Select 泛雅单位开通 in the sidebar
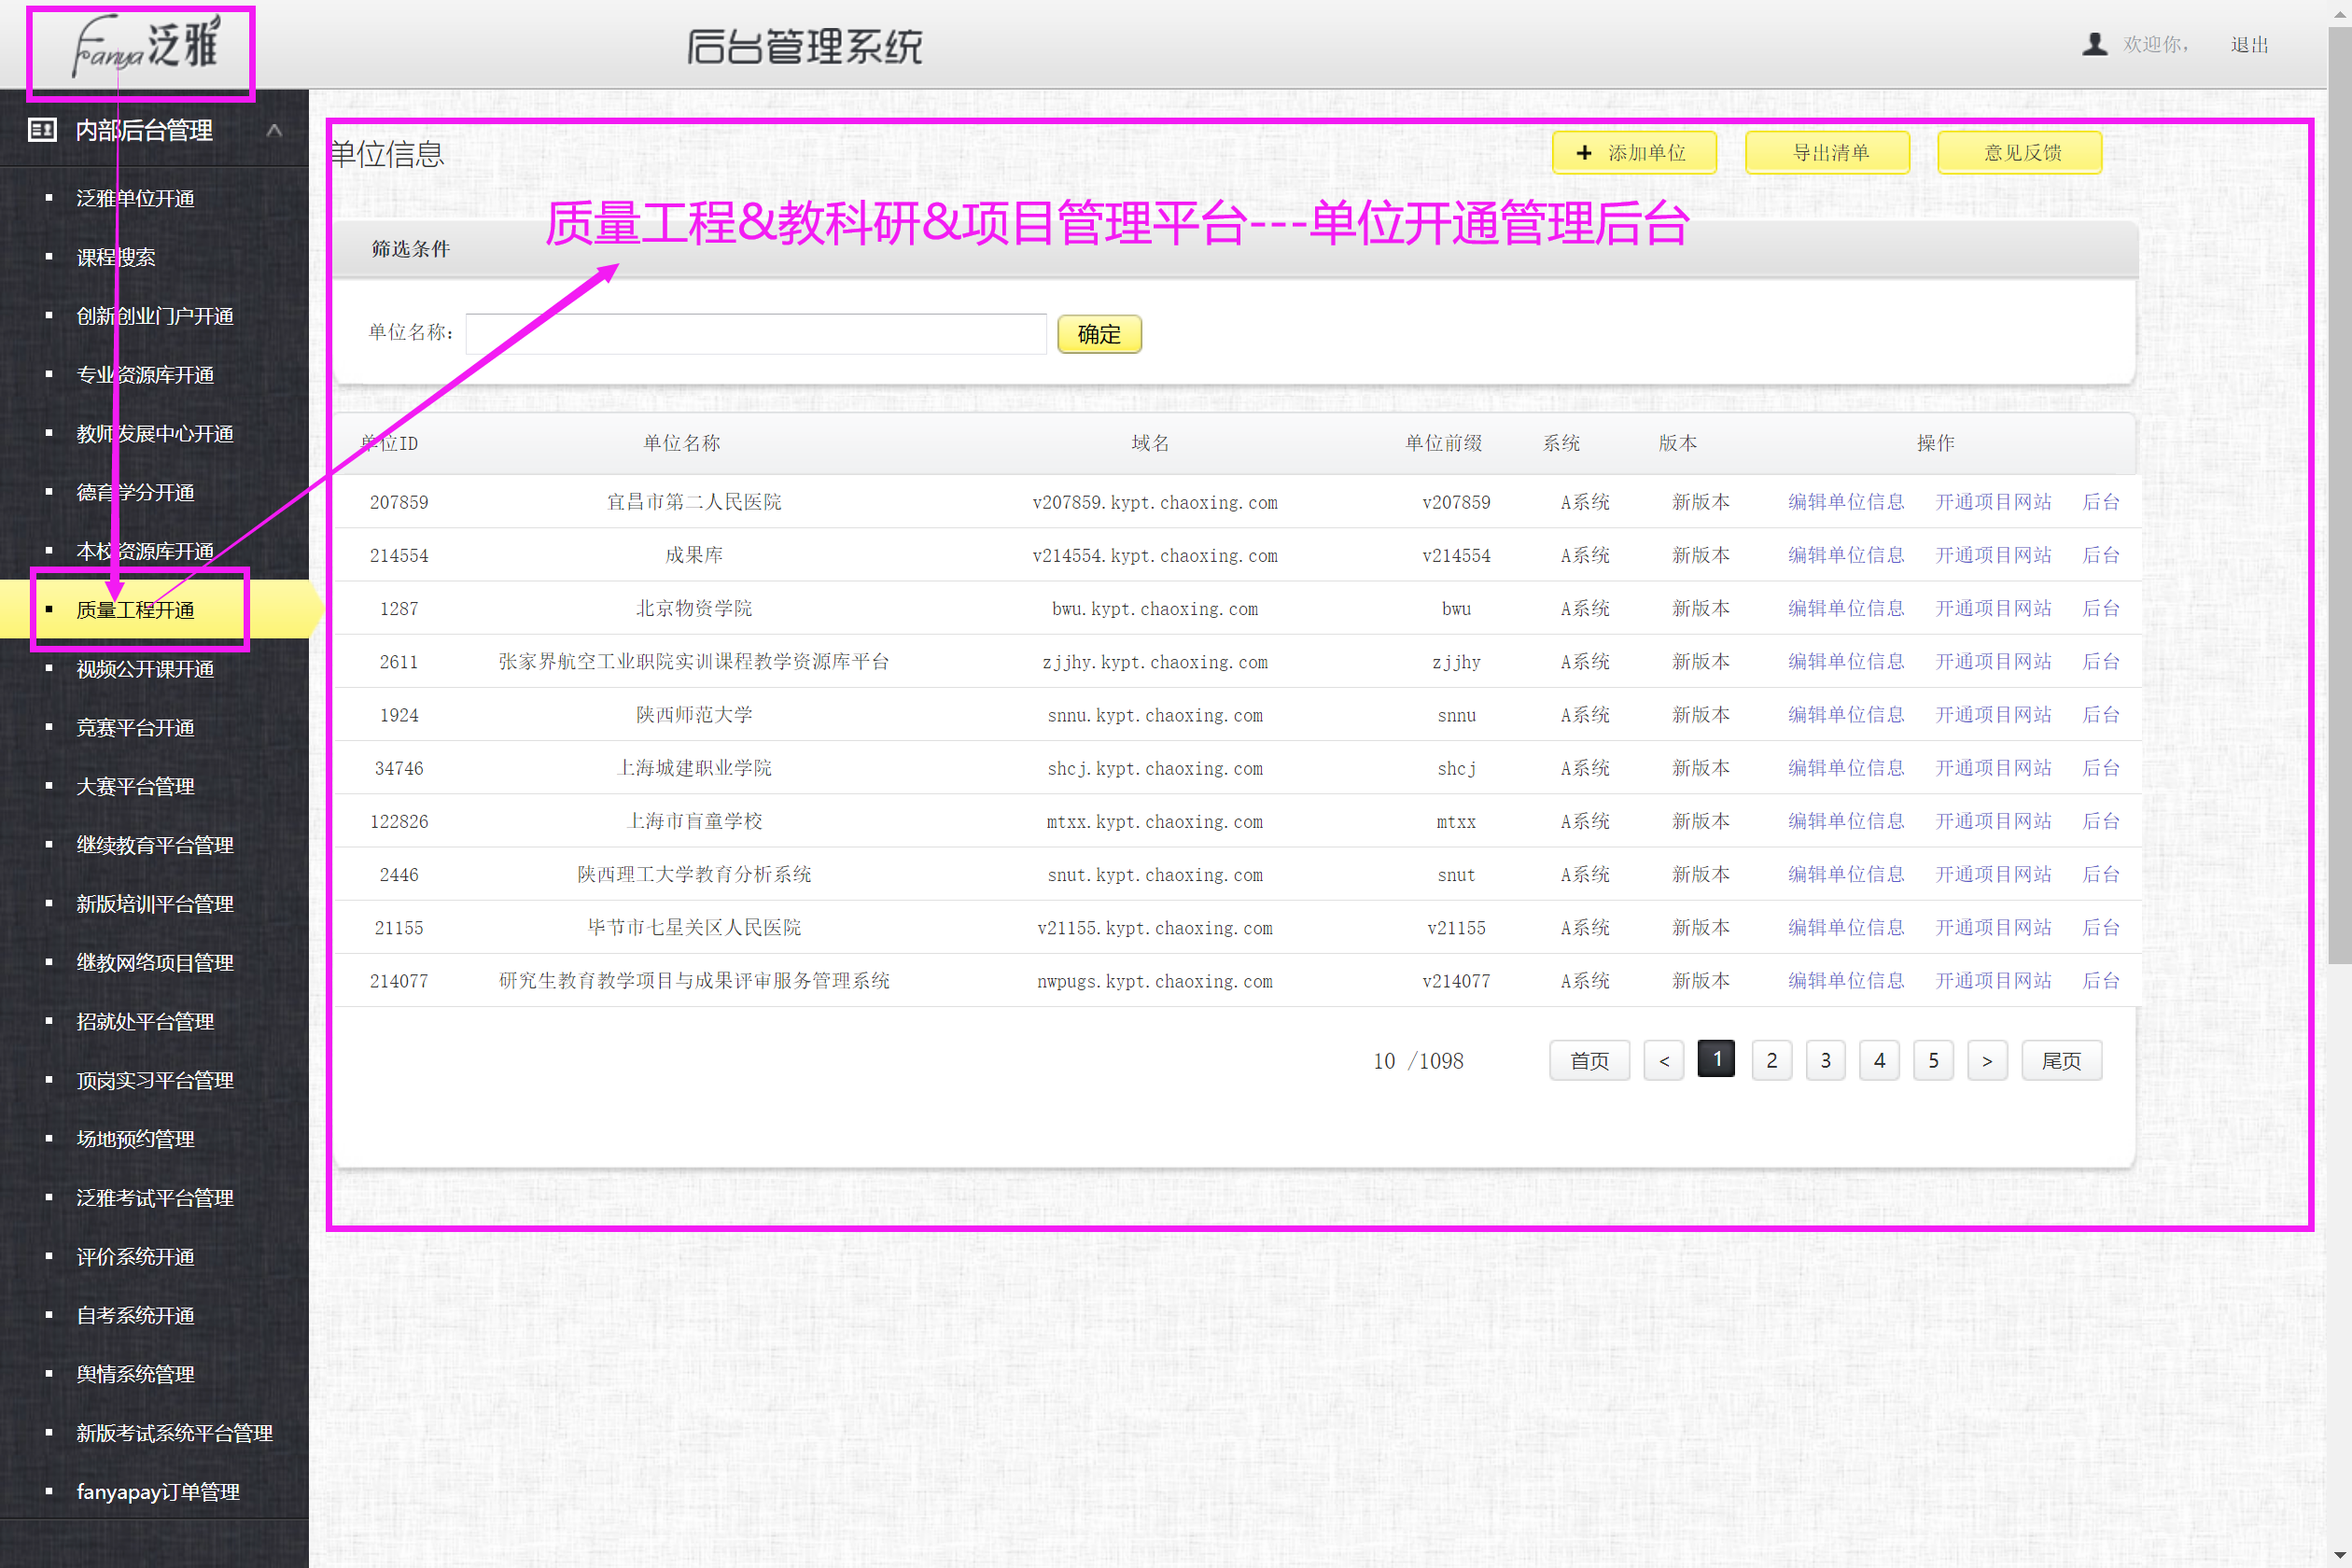 (x=135, y=198)
